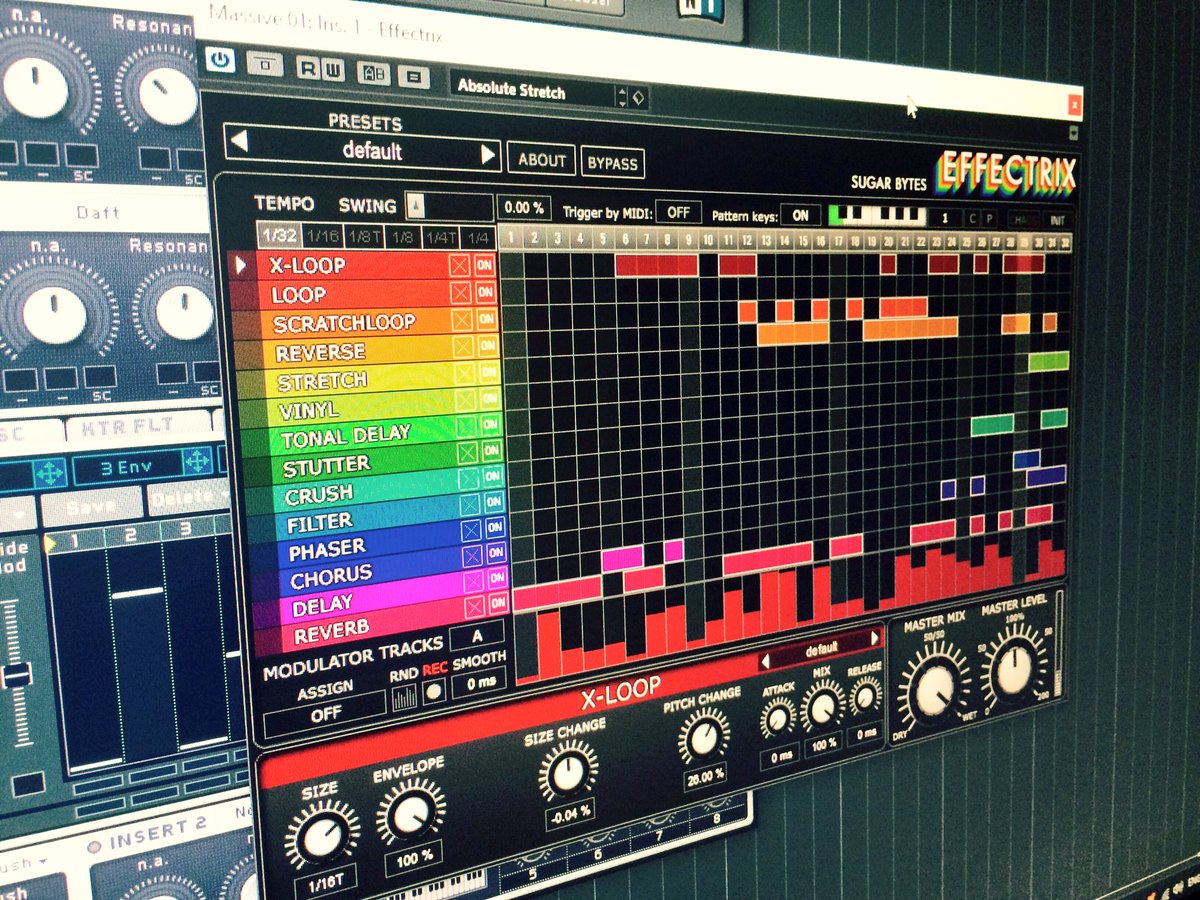Clear STUTTER track with its X icon
The height and width of the screenshot is (900, 1200).
[x=467, y=453]
